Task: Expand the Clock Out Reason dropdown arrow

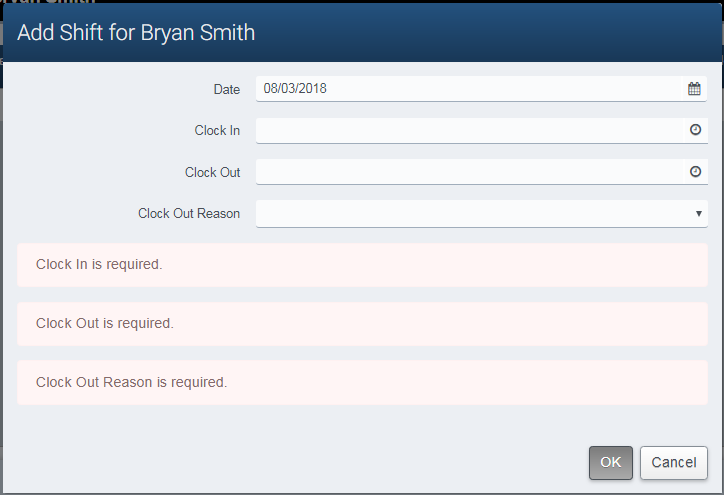Action: click(698, 213)
